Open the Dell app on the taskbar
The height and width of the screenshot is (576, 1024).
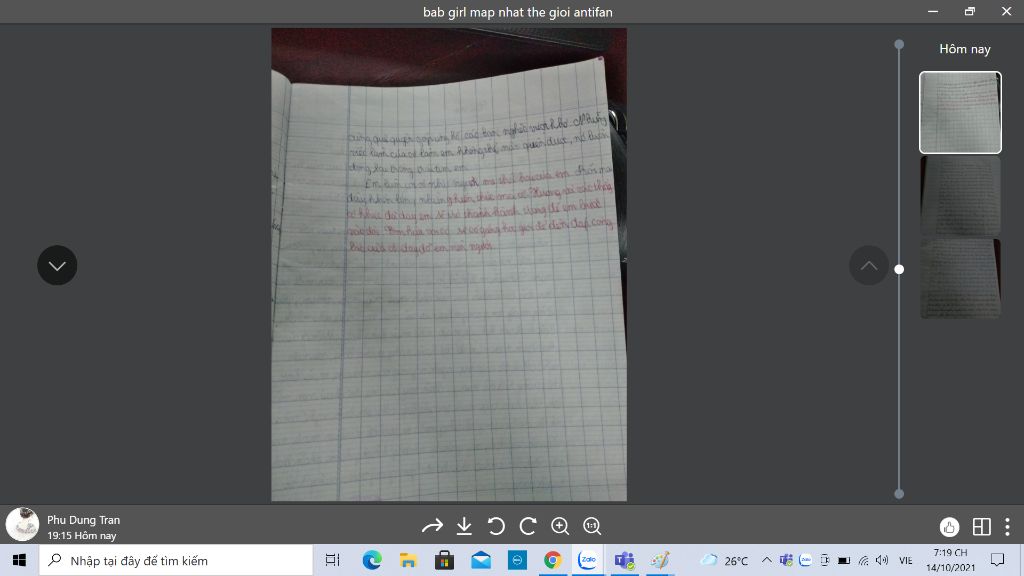(x=517, y=560)
